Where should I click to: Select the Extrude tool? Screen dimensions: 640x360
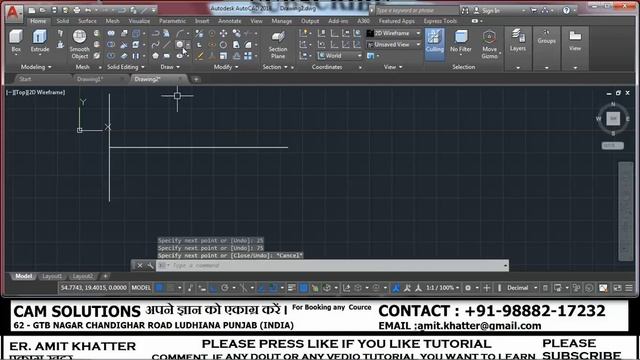tap(40, 41)
